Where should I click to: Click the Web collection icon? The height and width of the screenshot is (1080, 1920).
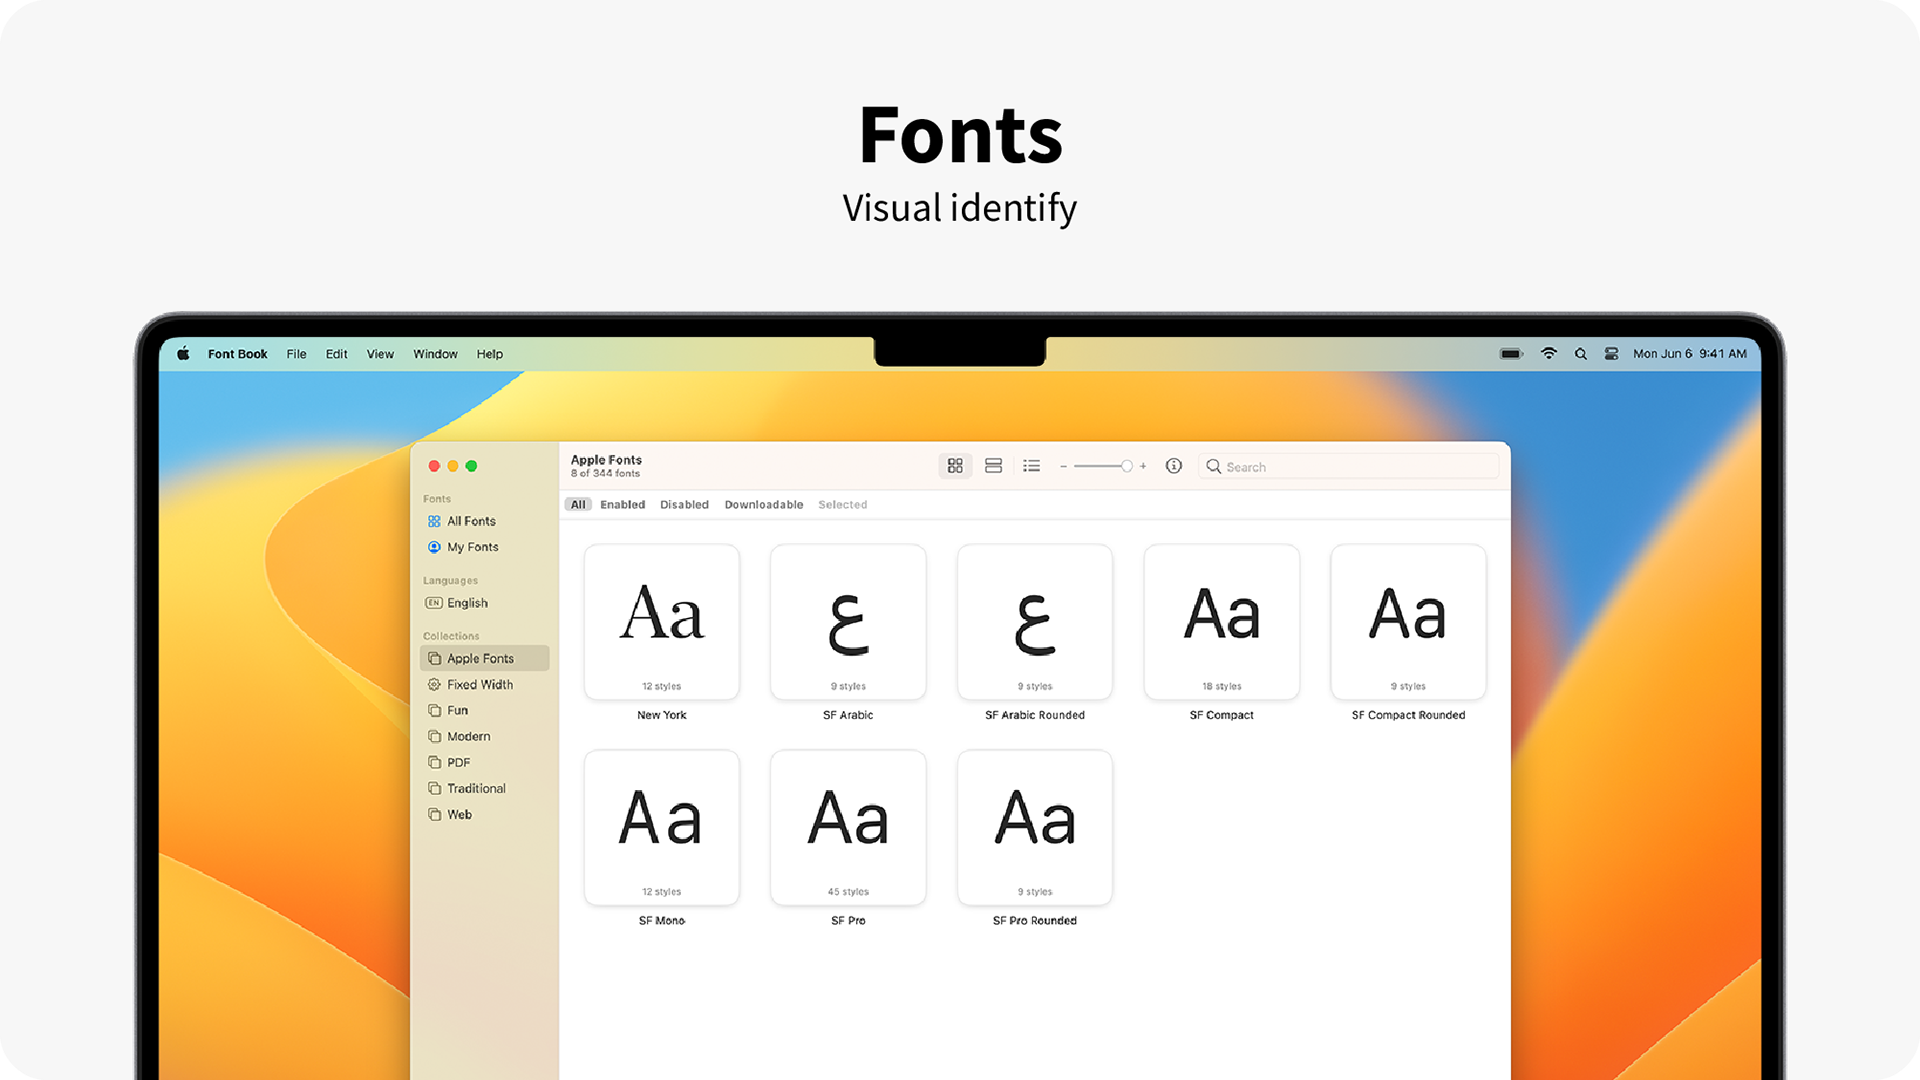tap(434, 814)
